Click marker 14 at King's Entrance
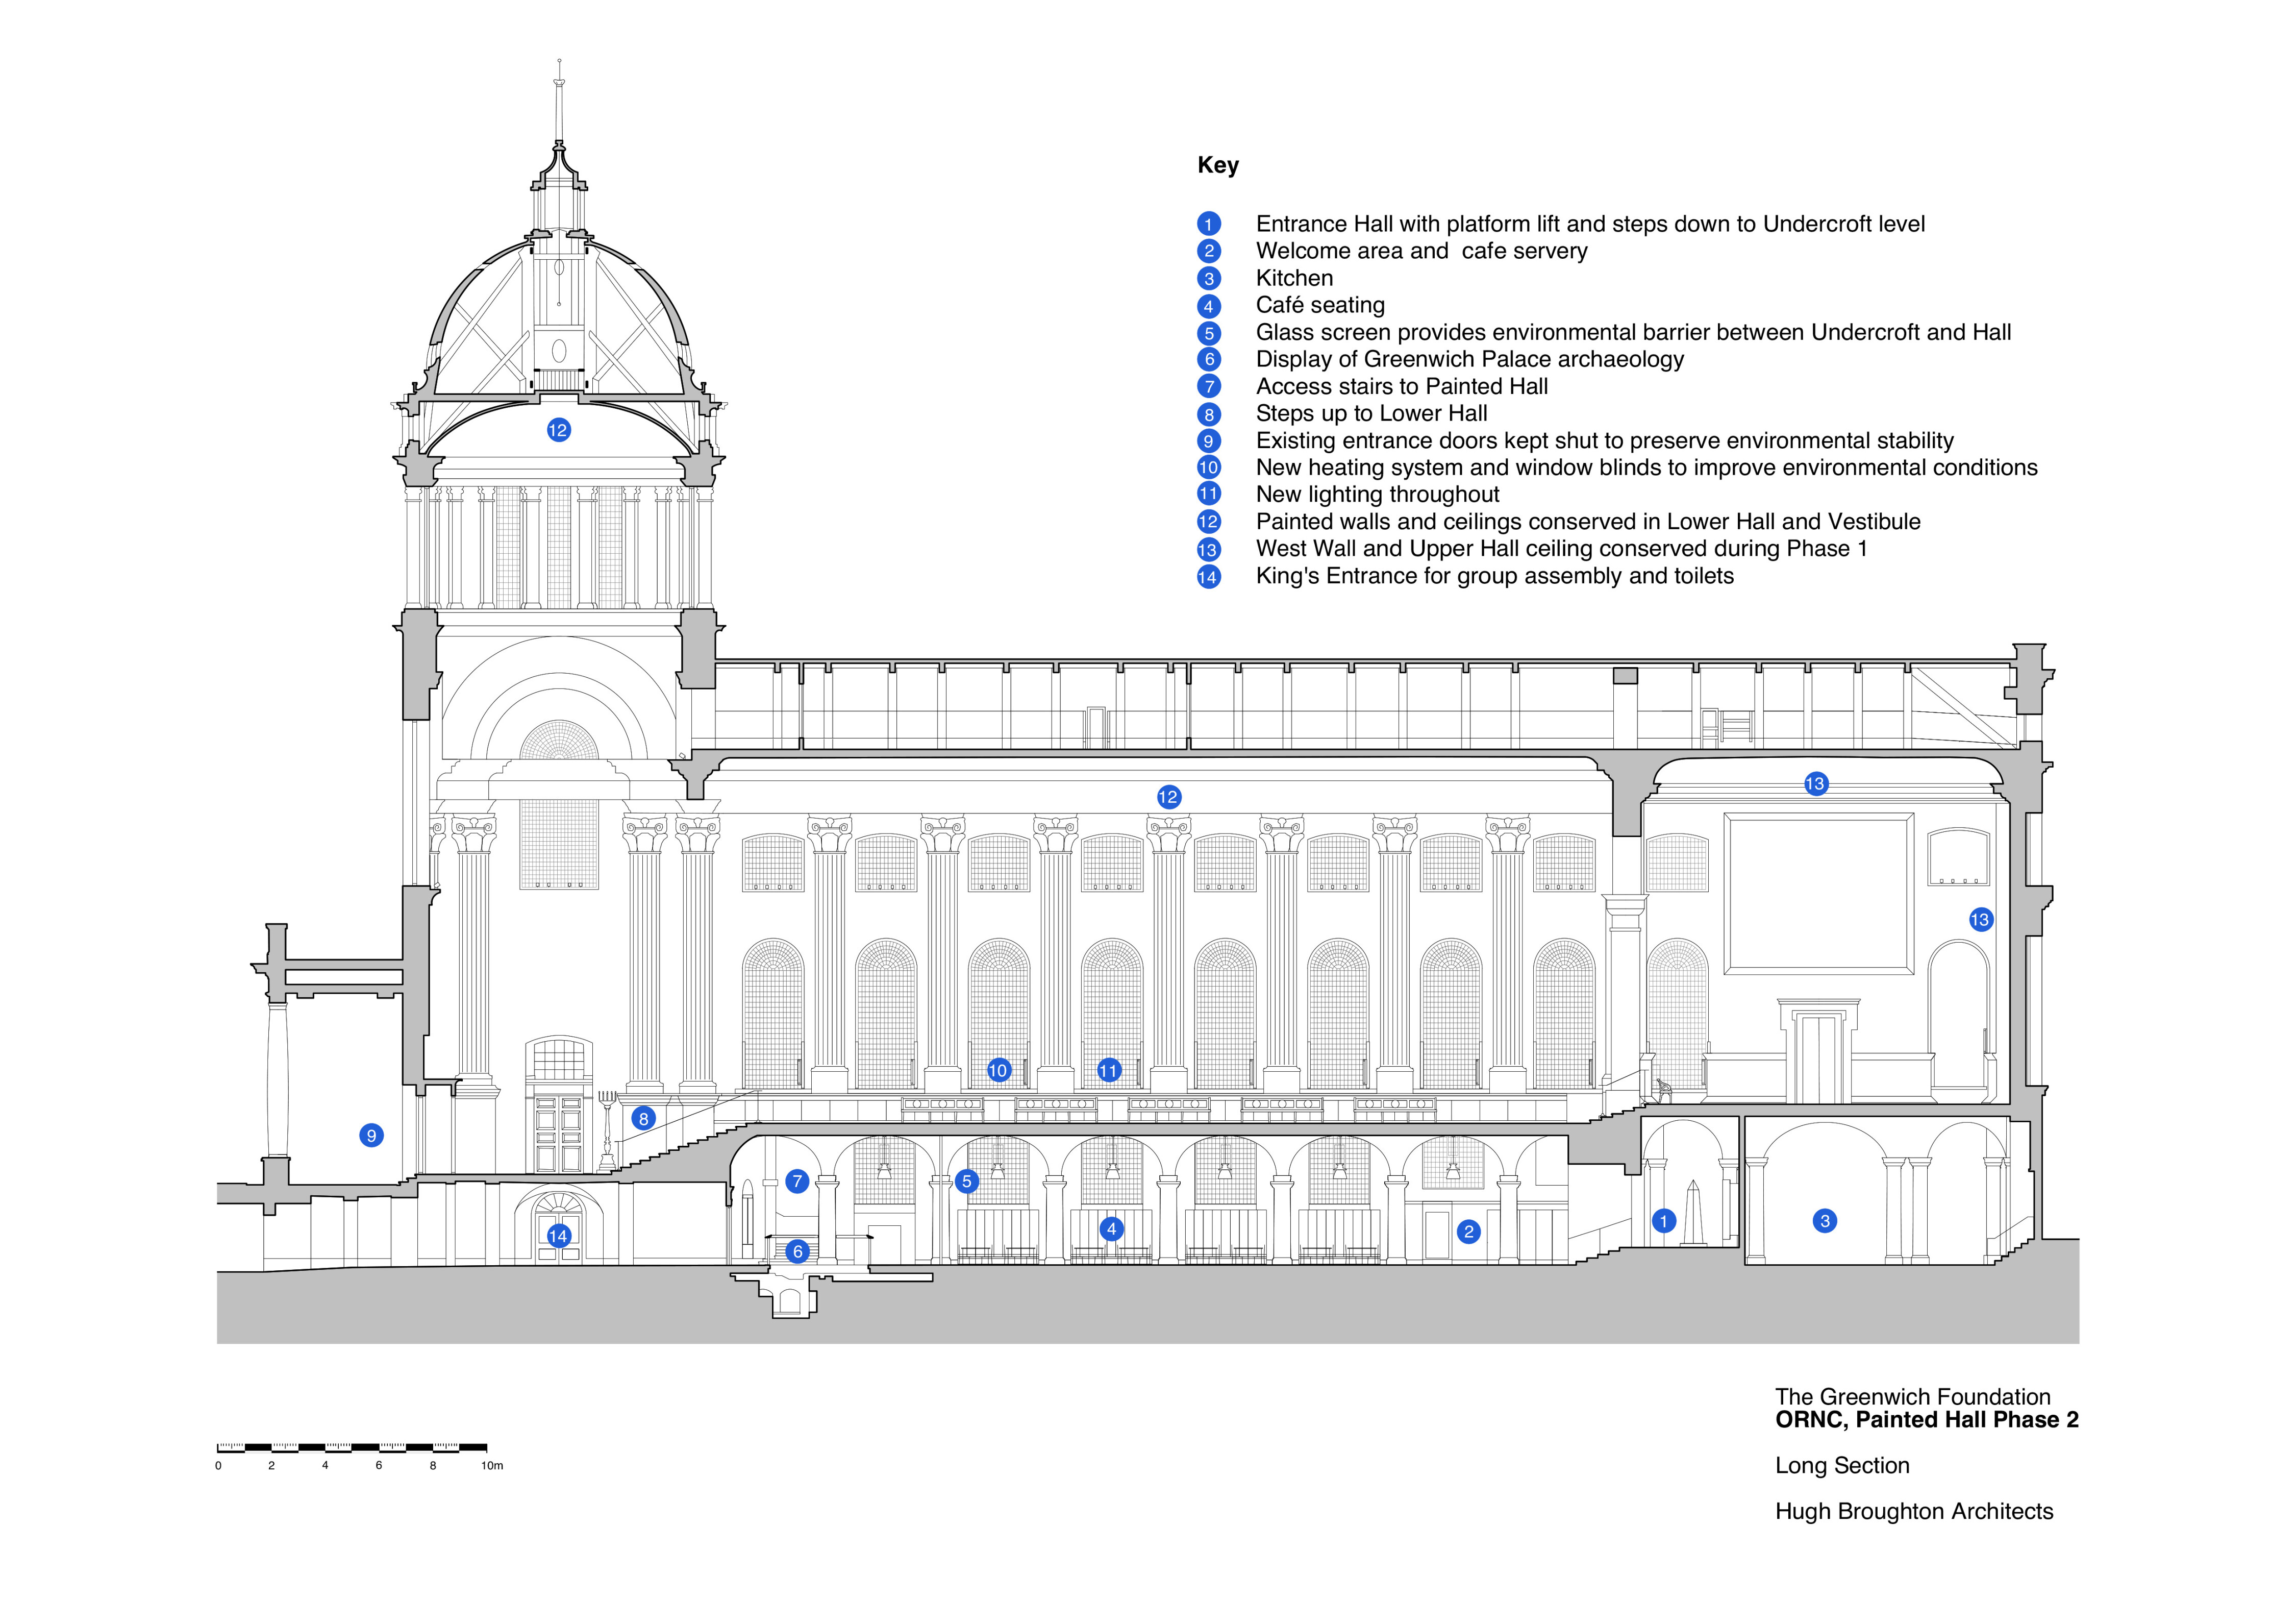Image resolution: width=2296 pixels, height=1624 pixels. point(558,1236)
